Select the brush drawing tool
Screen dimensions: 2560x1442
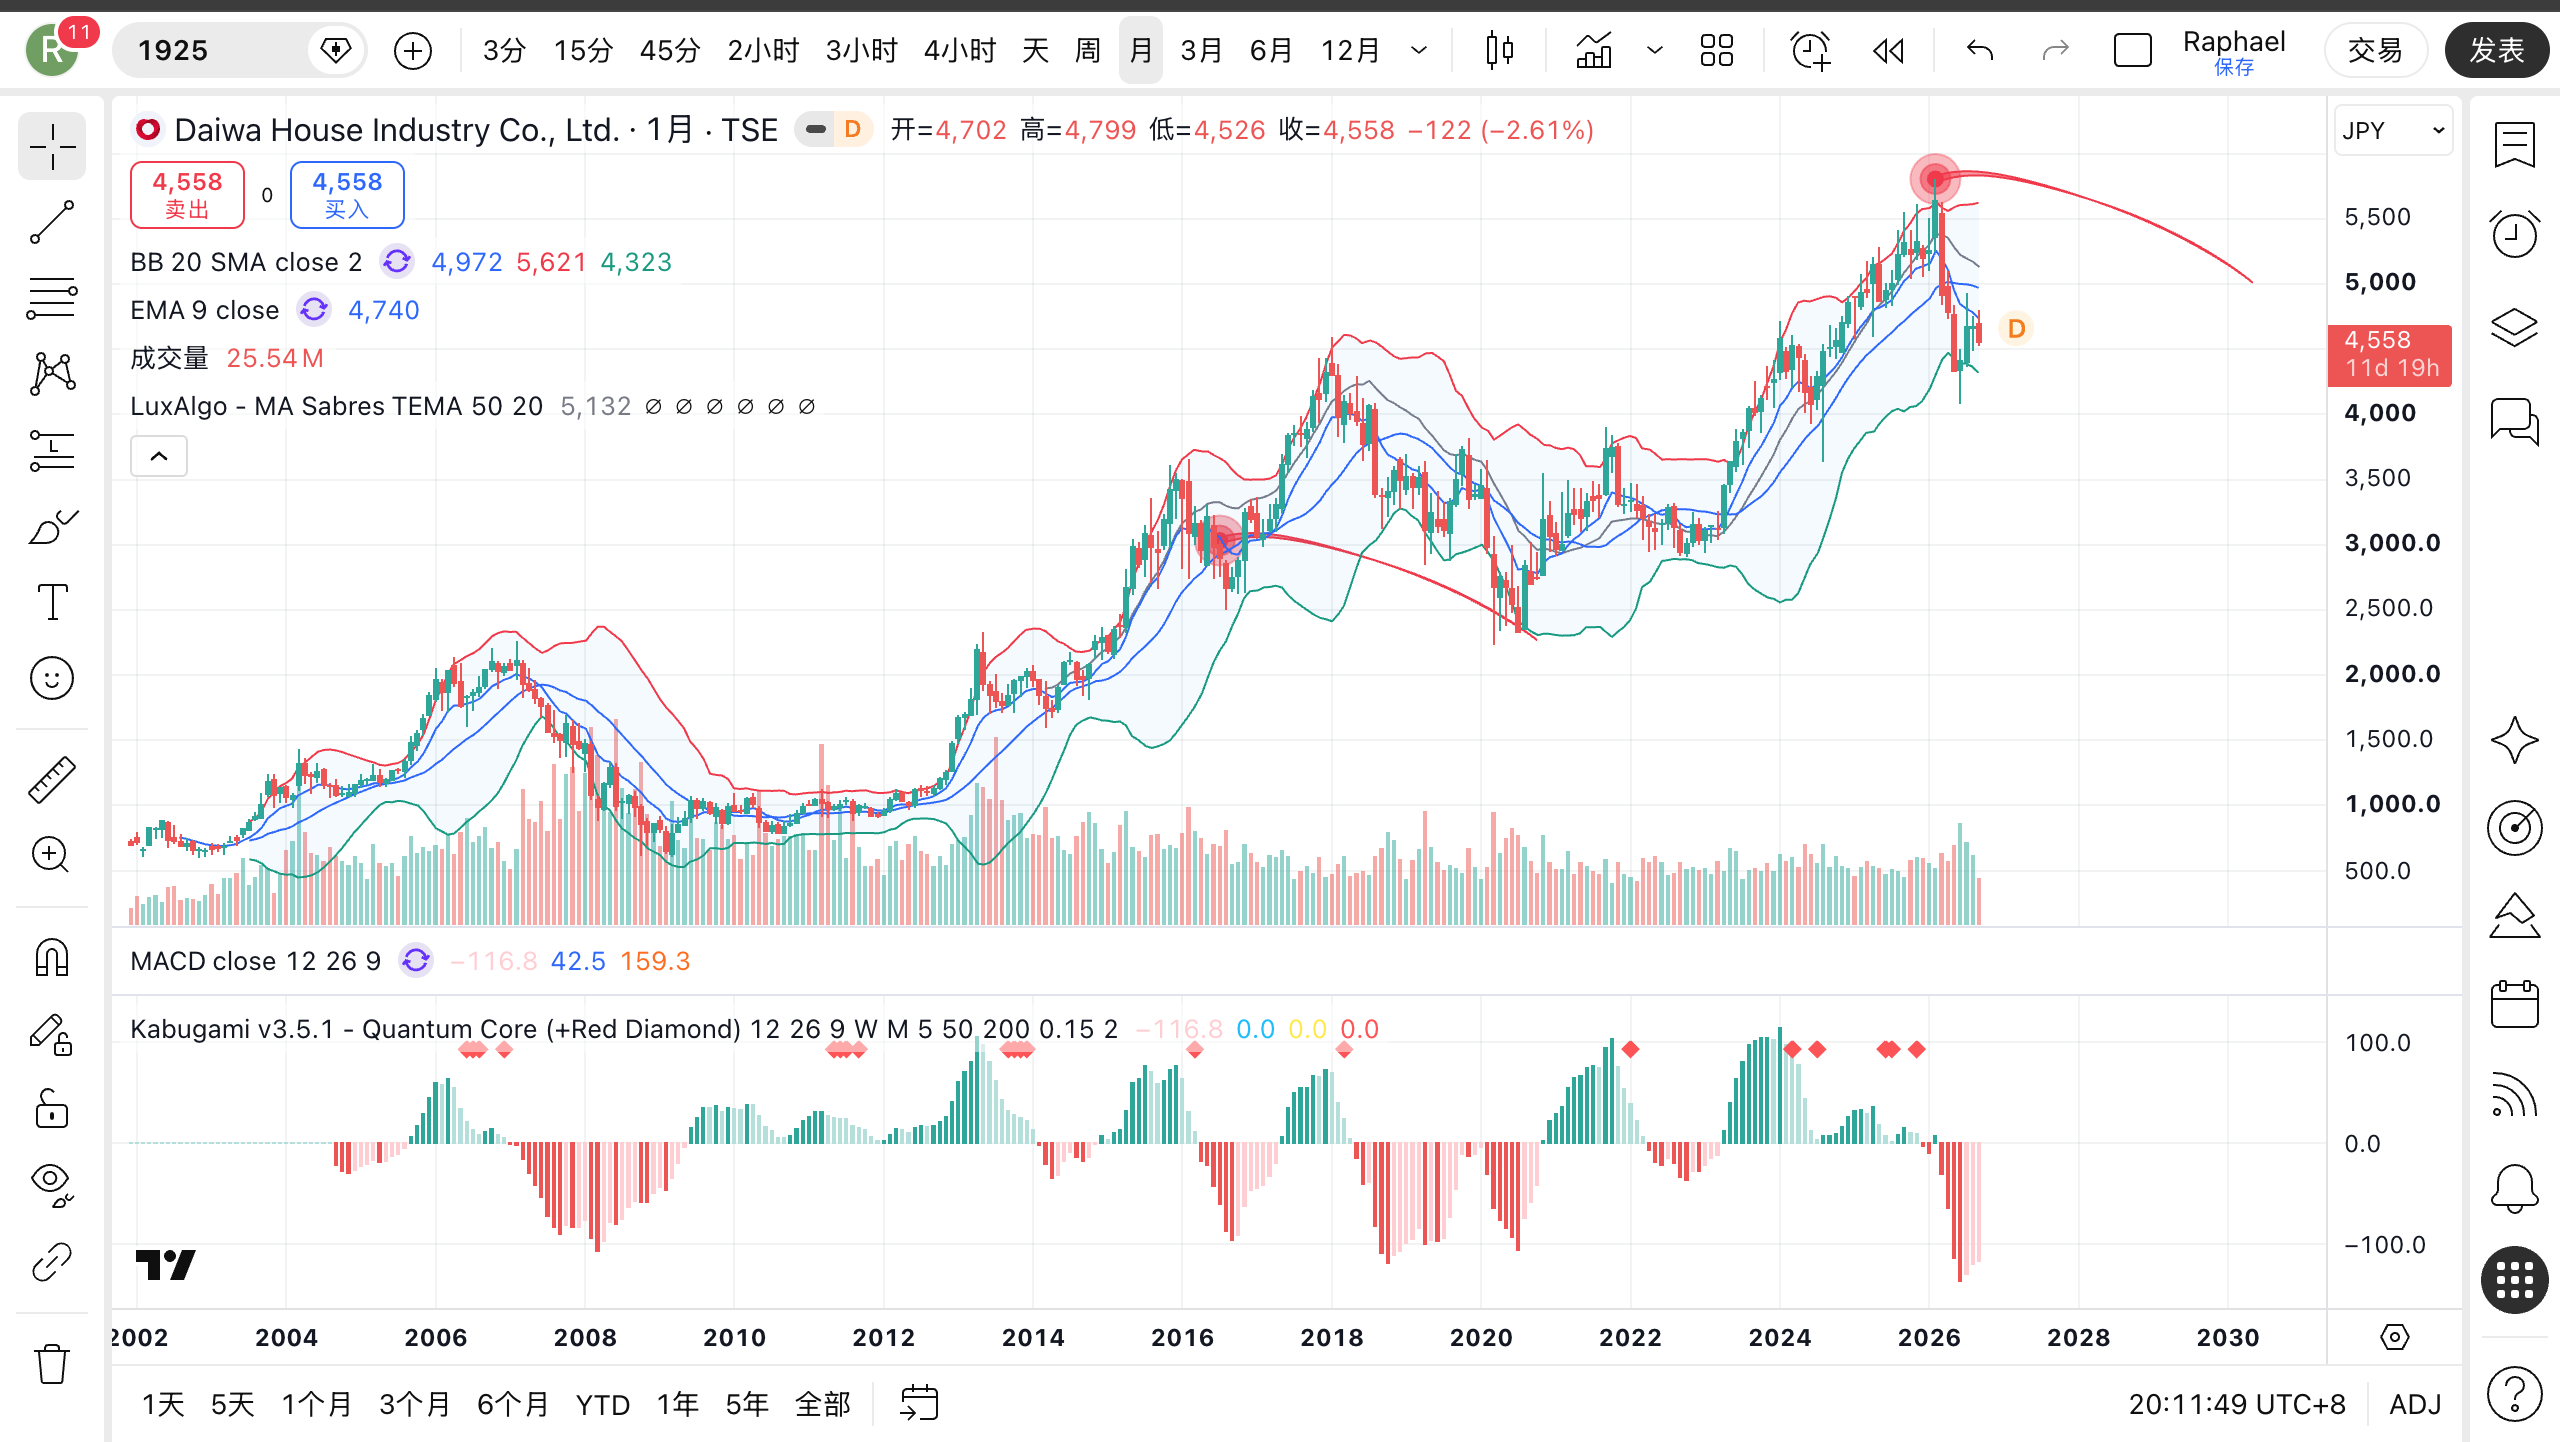coord(52,526)
